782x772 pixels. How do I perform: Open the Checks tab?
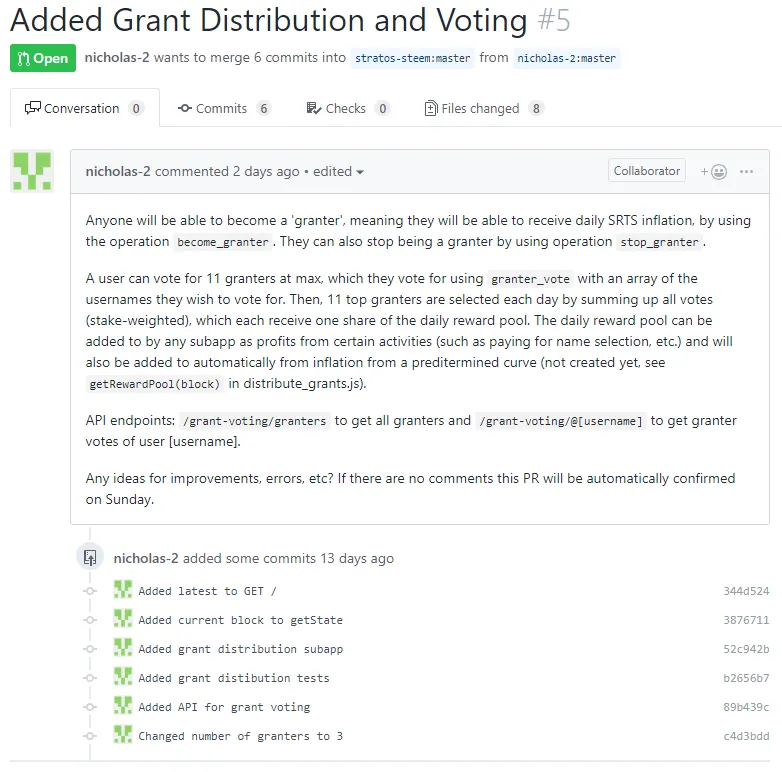(347, 108)
